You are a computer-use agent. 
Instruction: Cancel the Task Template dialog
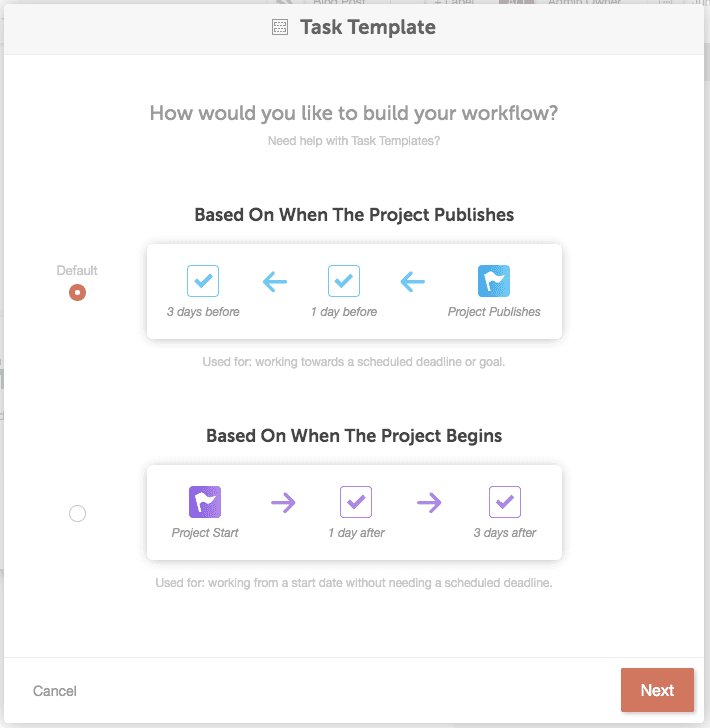point(55,691)
